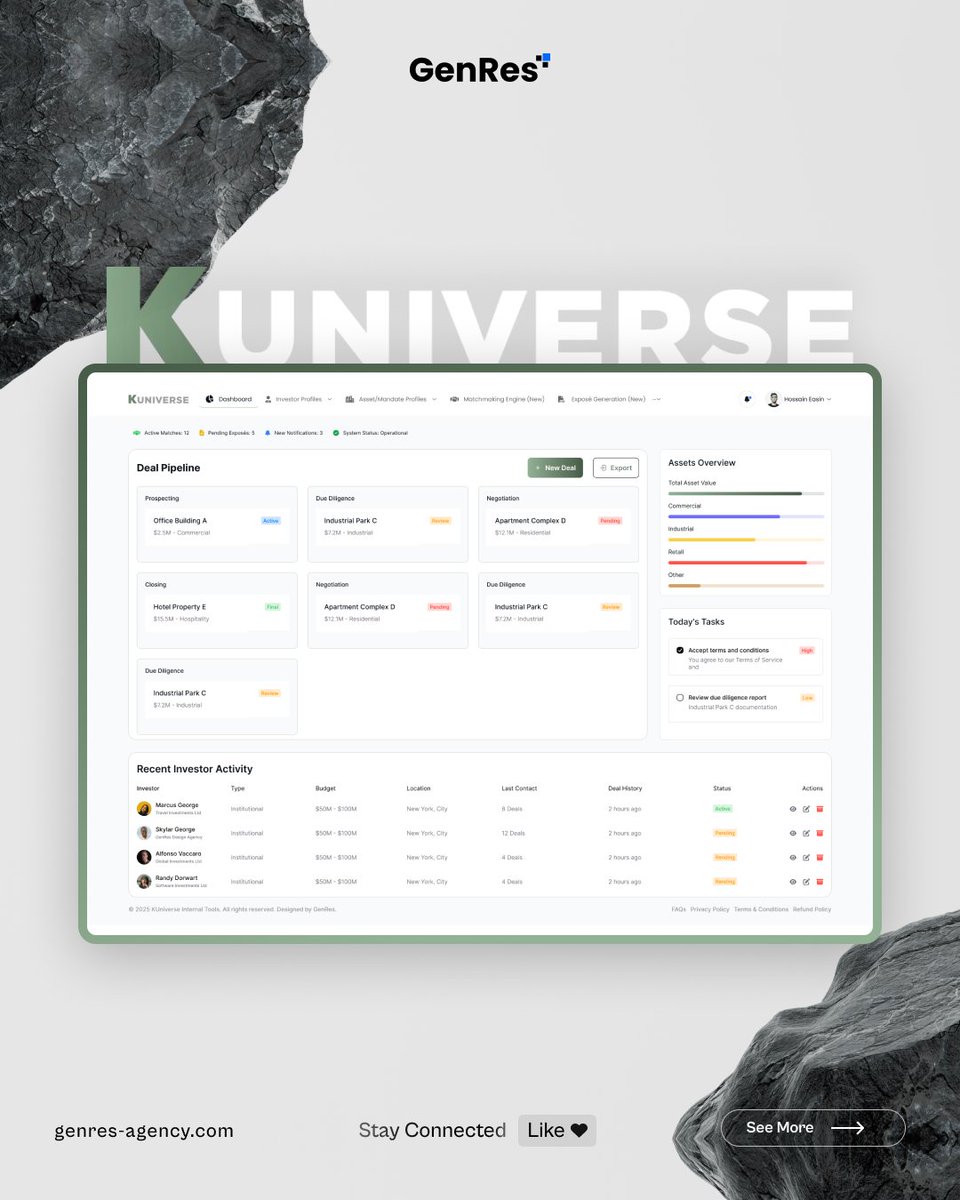Click the KUNIVERSE logo in the navbar

pyautogui.click(x=158, y=399)
